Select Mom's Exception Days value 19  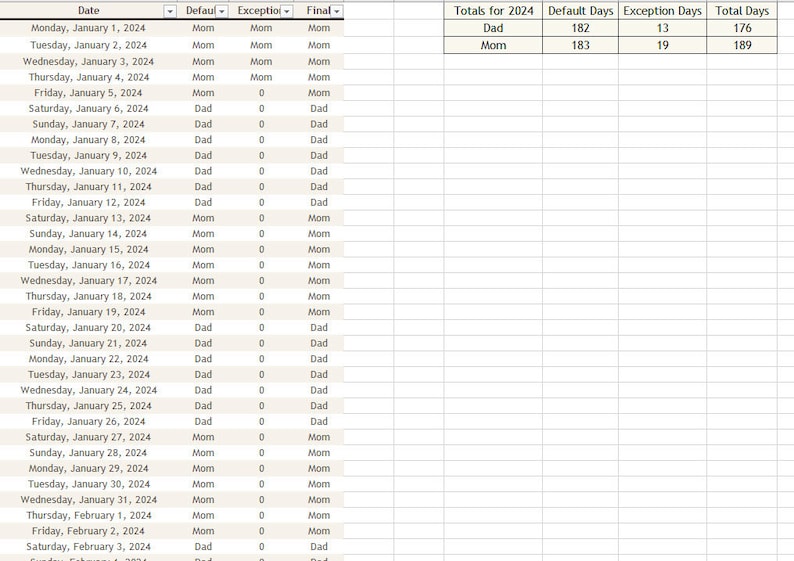click(662, 45)
